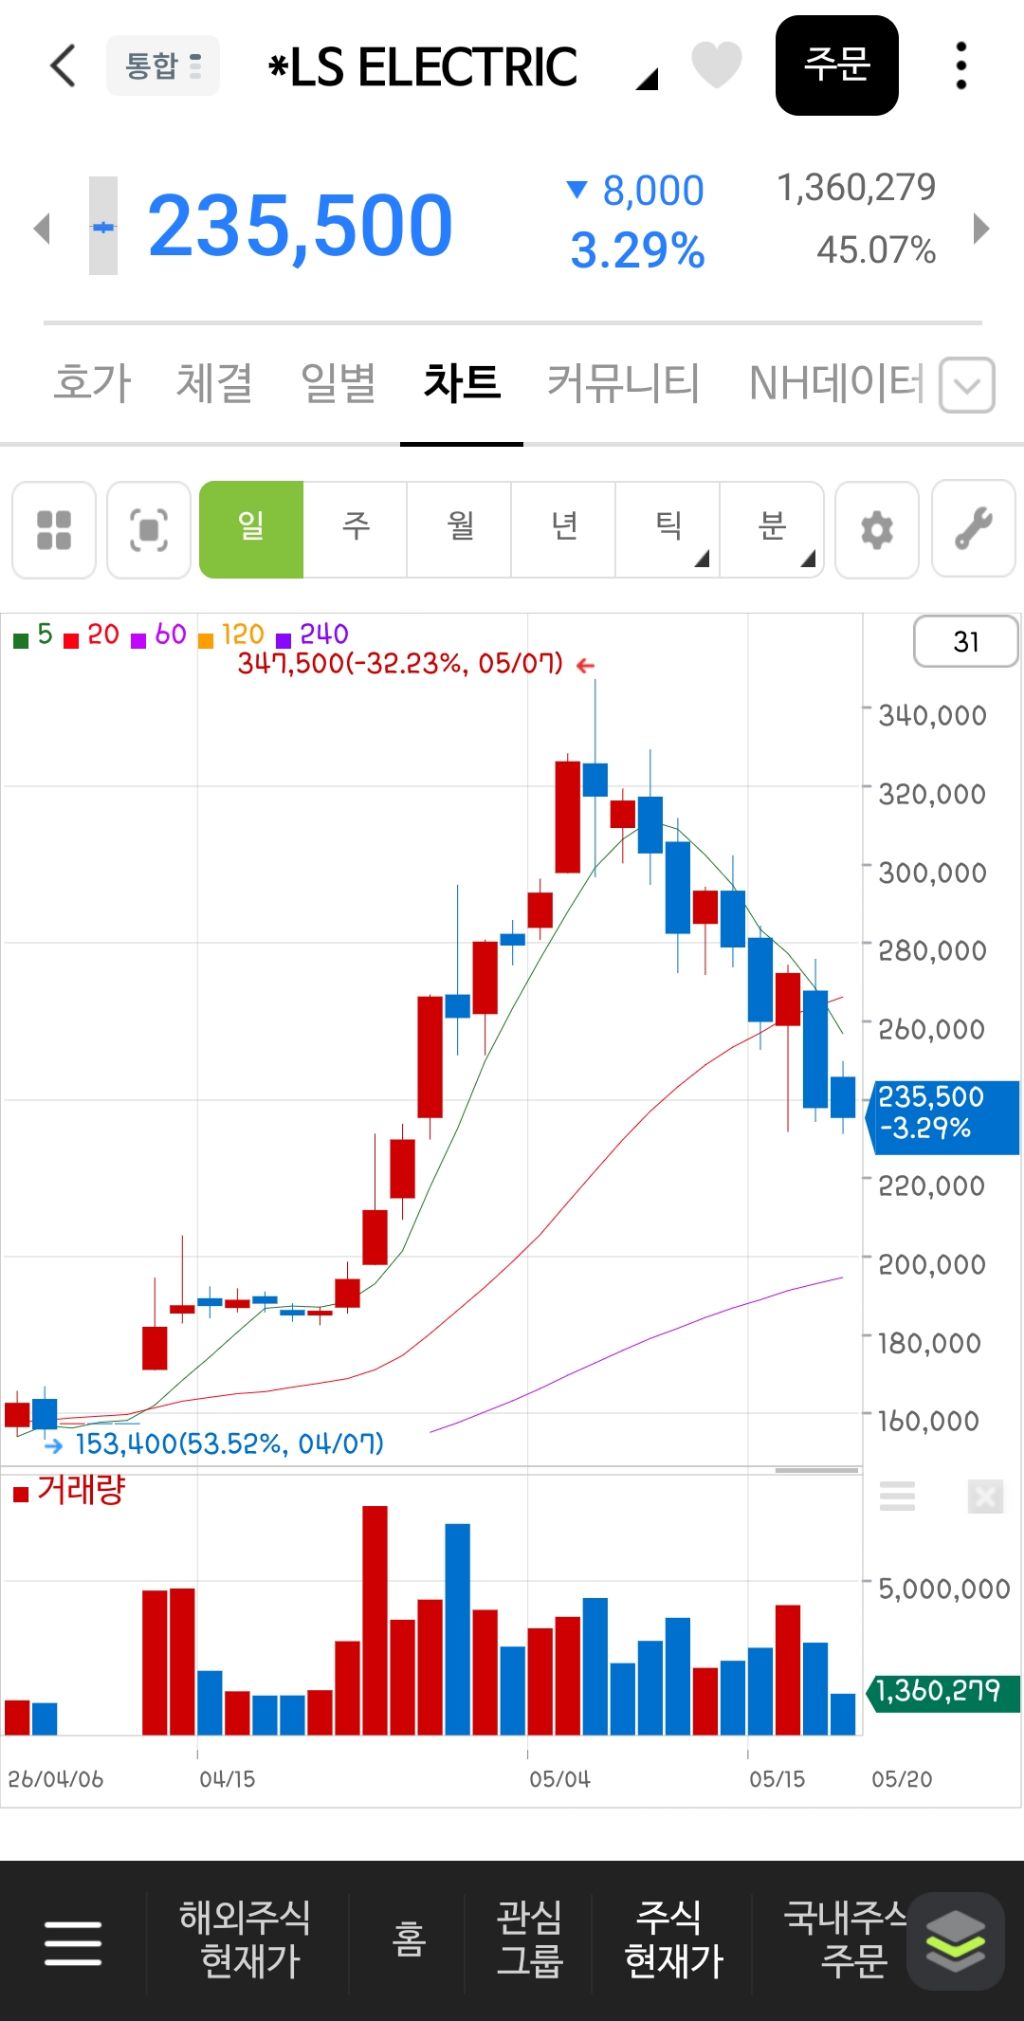Open 국내주식 주문 in bottom bar
This screenshot has width=1024, height=2021.
point(848,1940)
